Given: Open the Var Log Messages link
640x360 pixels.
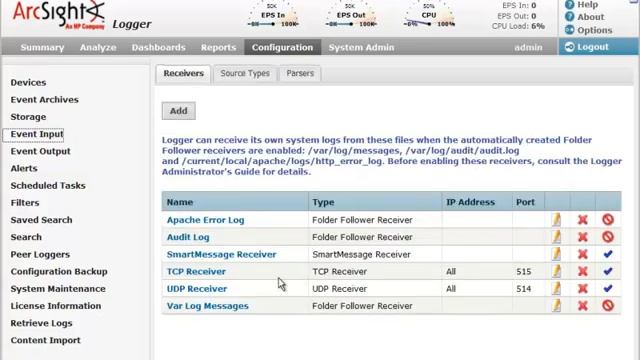Looking at the screenshot, I should 207,306.
